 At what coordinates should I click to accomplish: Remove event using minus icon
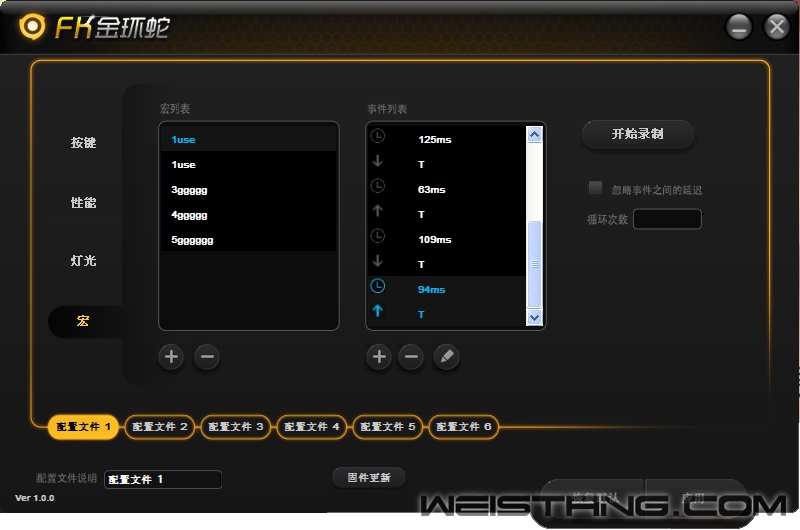[x=411, y=357]
